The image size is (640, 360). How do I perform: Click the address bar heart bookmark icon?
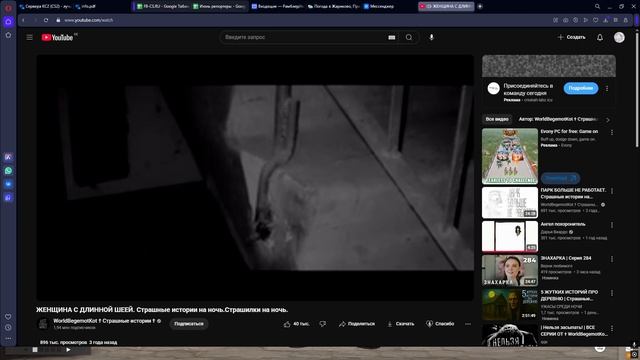coord(596,20)
